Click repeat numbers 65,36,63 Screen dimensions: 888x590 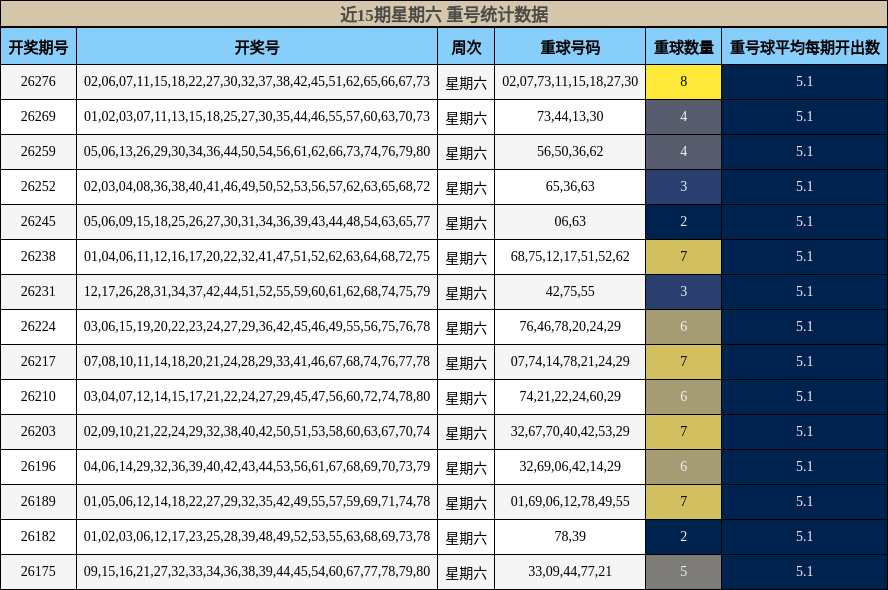(570, 187)
